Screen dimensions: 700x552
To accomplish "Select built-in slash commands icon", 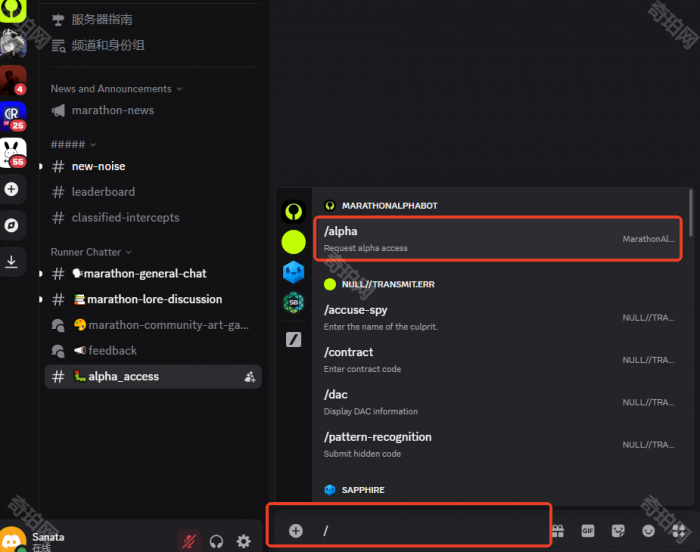I will [x=293, y=339].
